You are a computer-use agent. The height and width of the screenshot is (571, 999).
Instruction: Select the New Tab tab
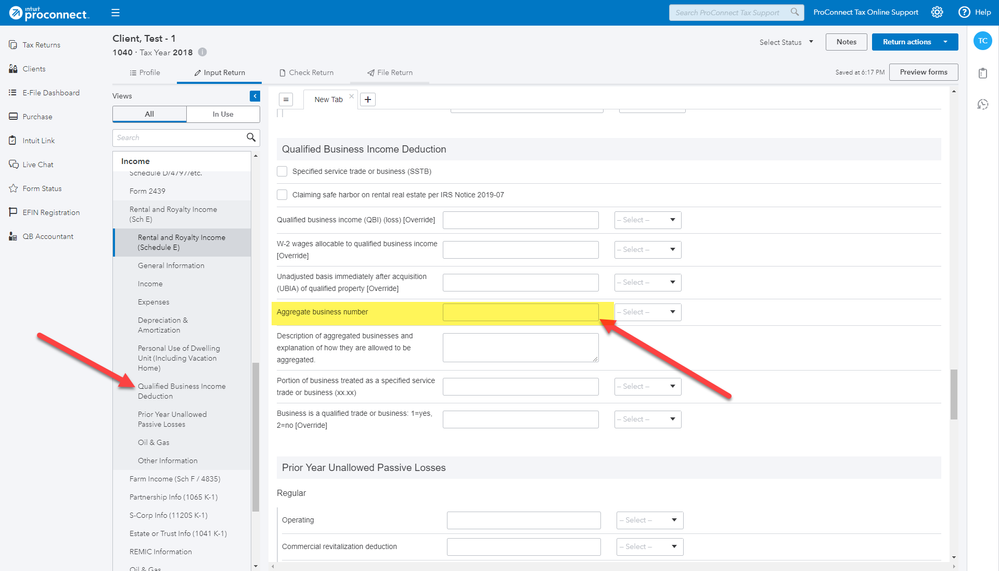pyautogui.click(x=329, y=99)
